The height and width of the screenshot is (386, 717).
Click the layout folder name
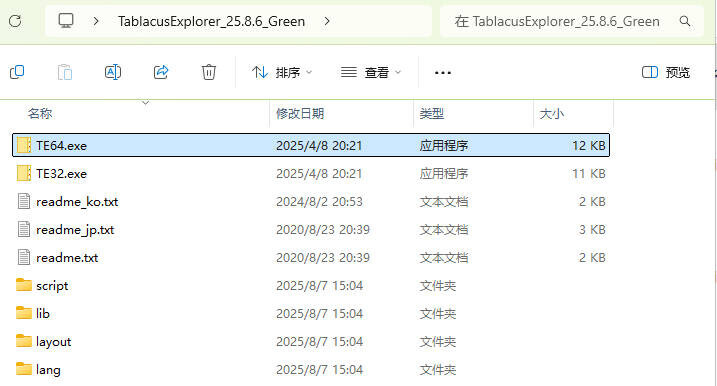tap(54, 342)
